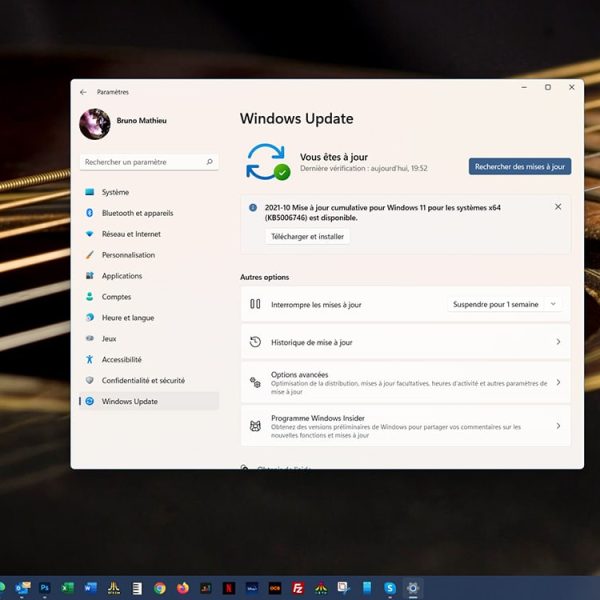Click the Vous êtes à jour text
600x600 pixels.
[334, 157]
